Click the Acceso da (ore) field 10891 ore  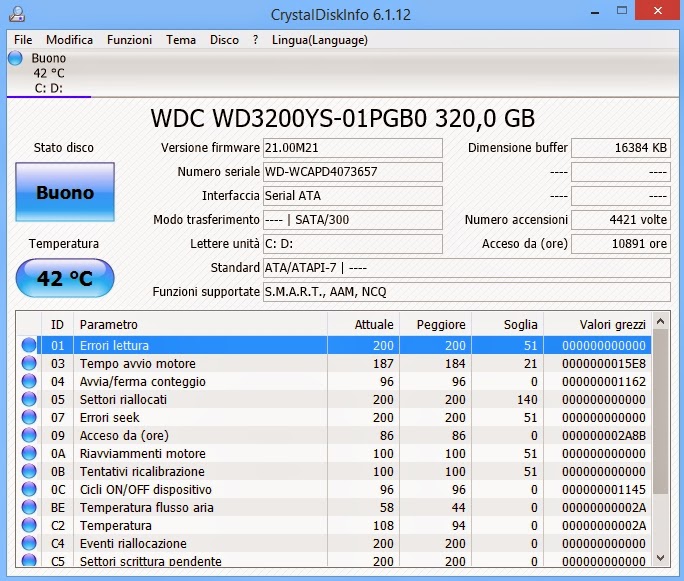(621, 244)
